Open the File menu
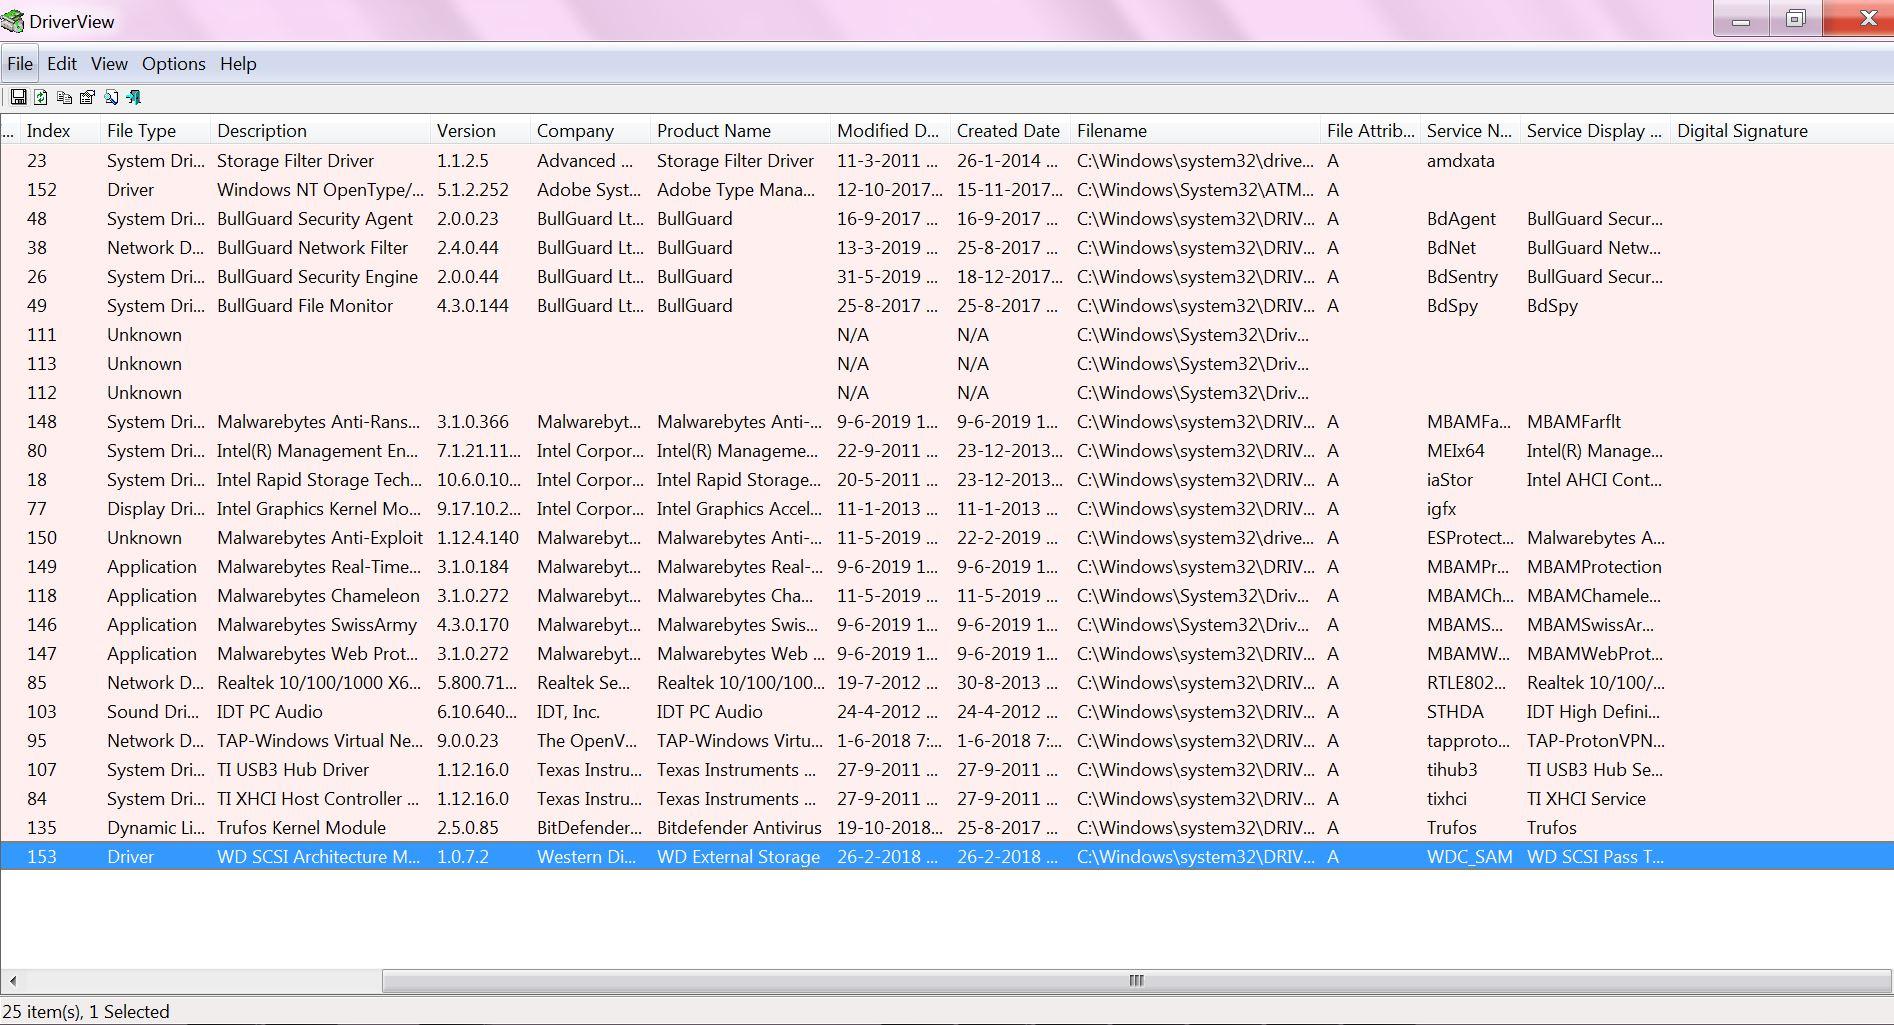The image size is (1894, 1025). point(20,64)
